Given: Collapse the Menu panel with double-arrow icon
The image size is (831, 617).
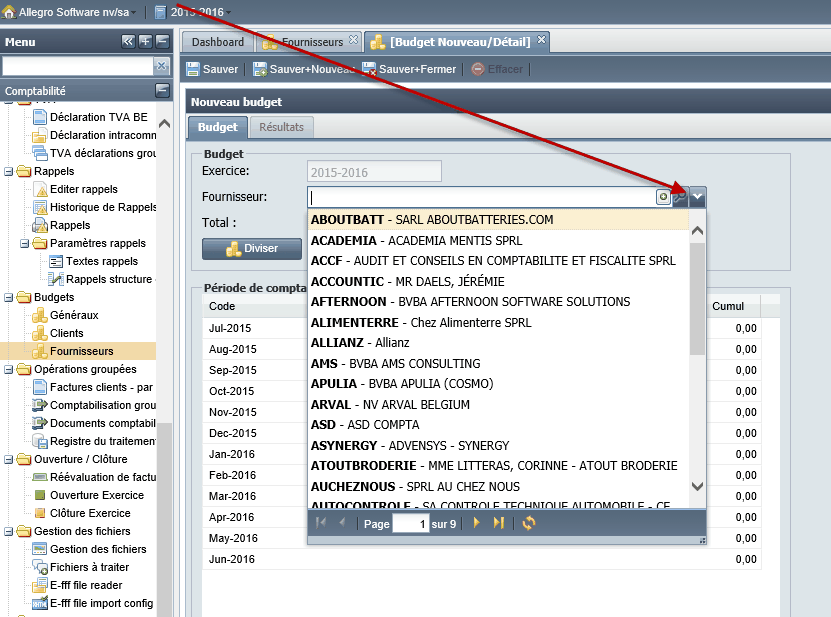Looking at the screenshot, I should click(x=128, y=41).
